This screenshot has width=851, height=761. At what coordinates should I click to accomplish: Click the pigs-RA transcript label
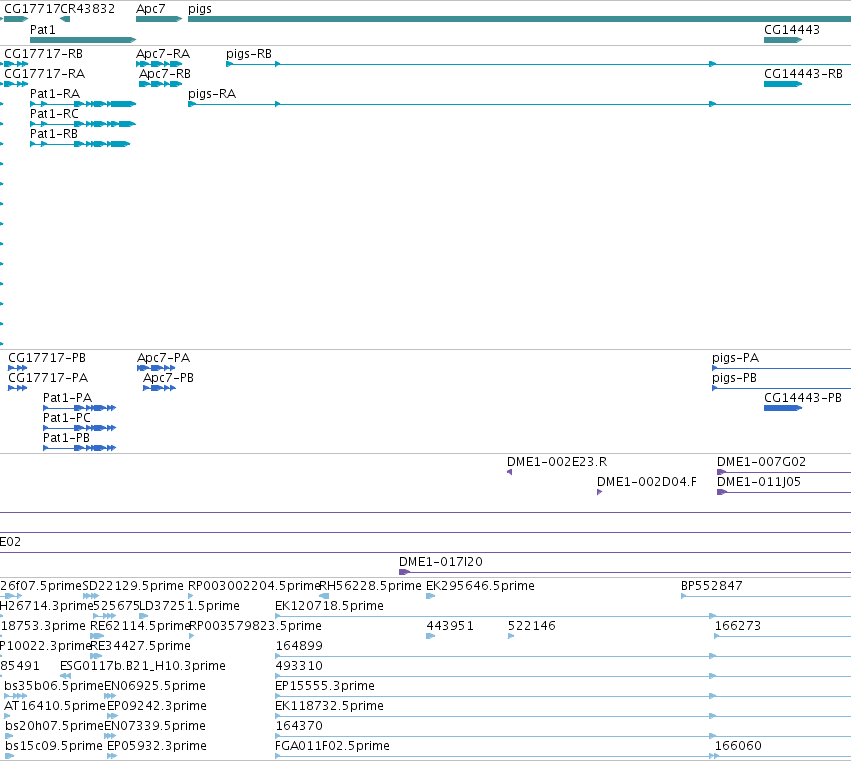(212, 94)
